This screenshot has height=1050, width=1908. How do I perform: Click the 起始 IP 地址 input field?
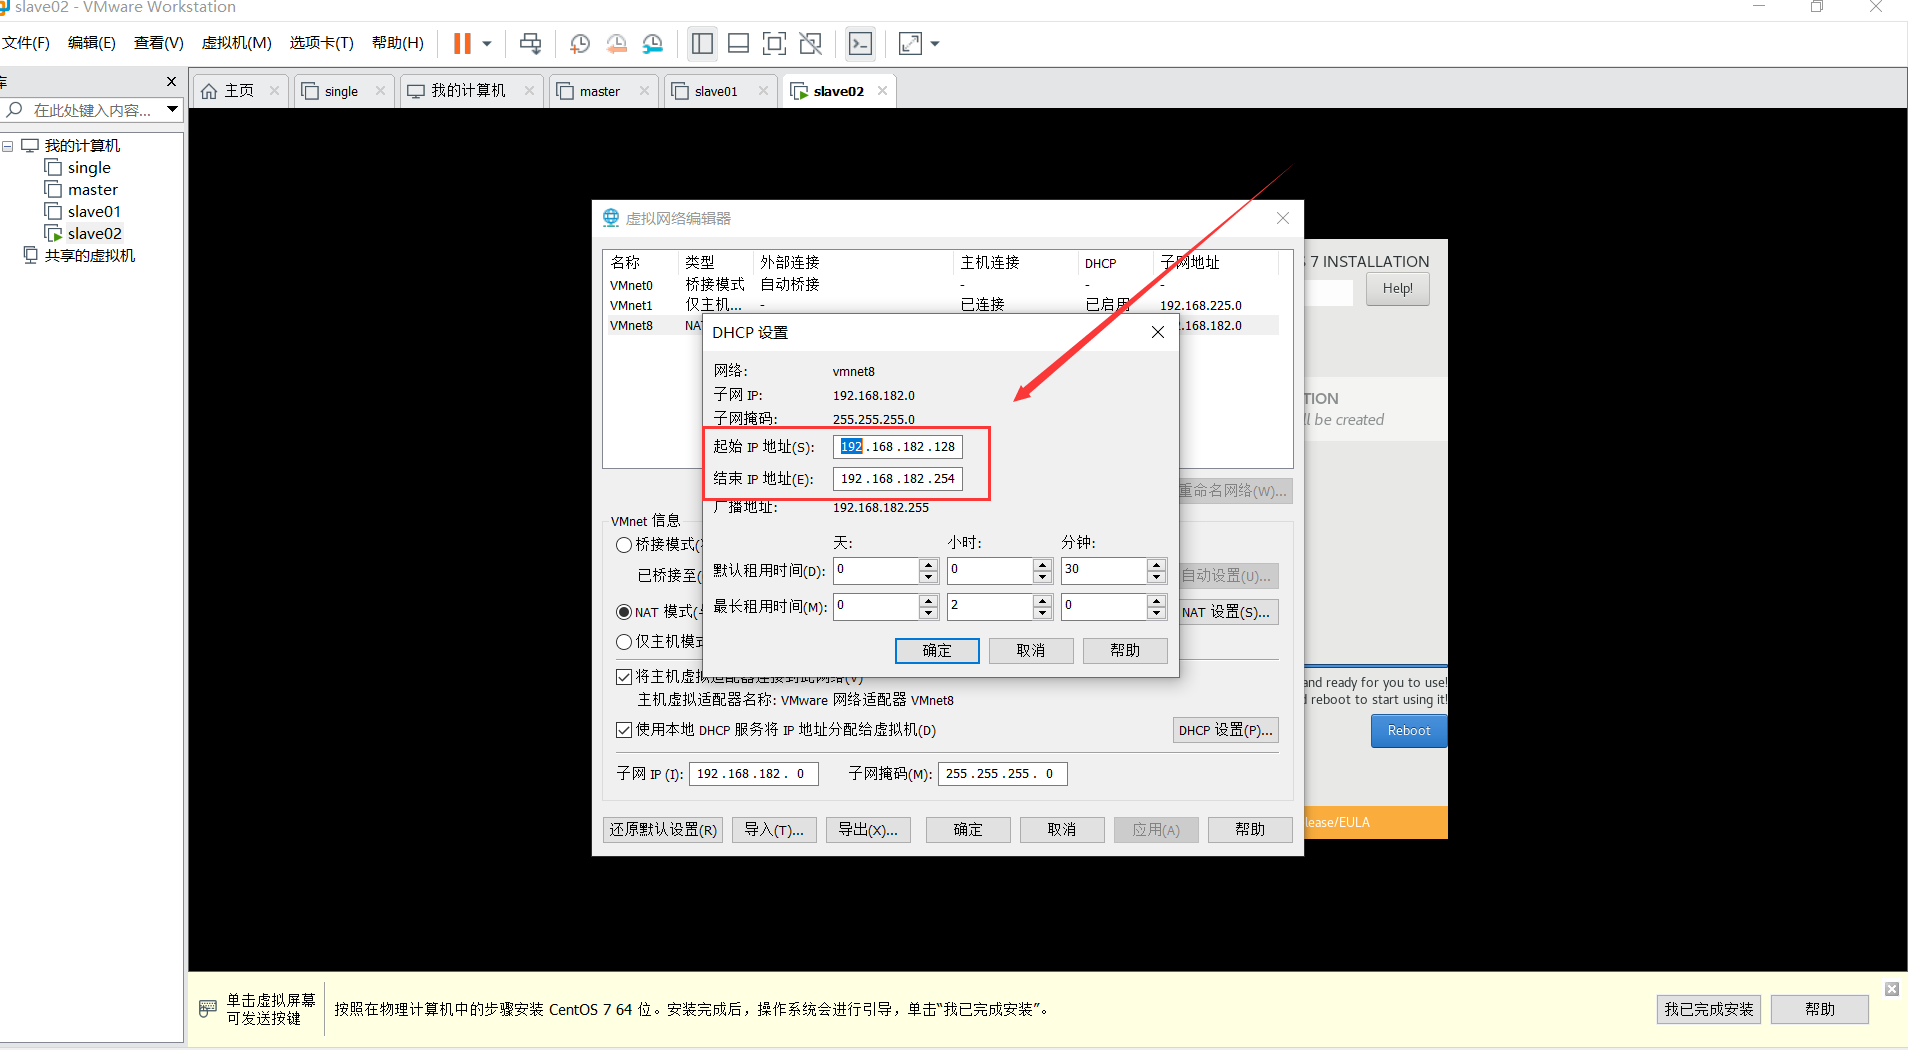pos(897,446)
